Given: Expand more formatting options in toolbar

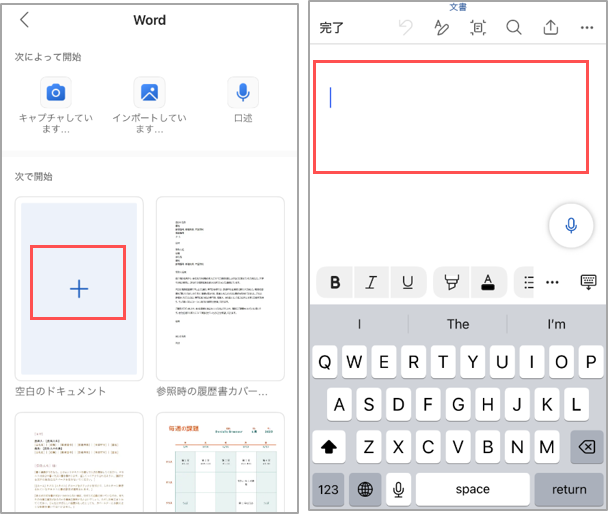Looking at the screenshot, I should [552, 282].
